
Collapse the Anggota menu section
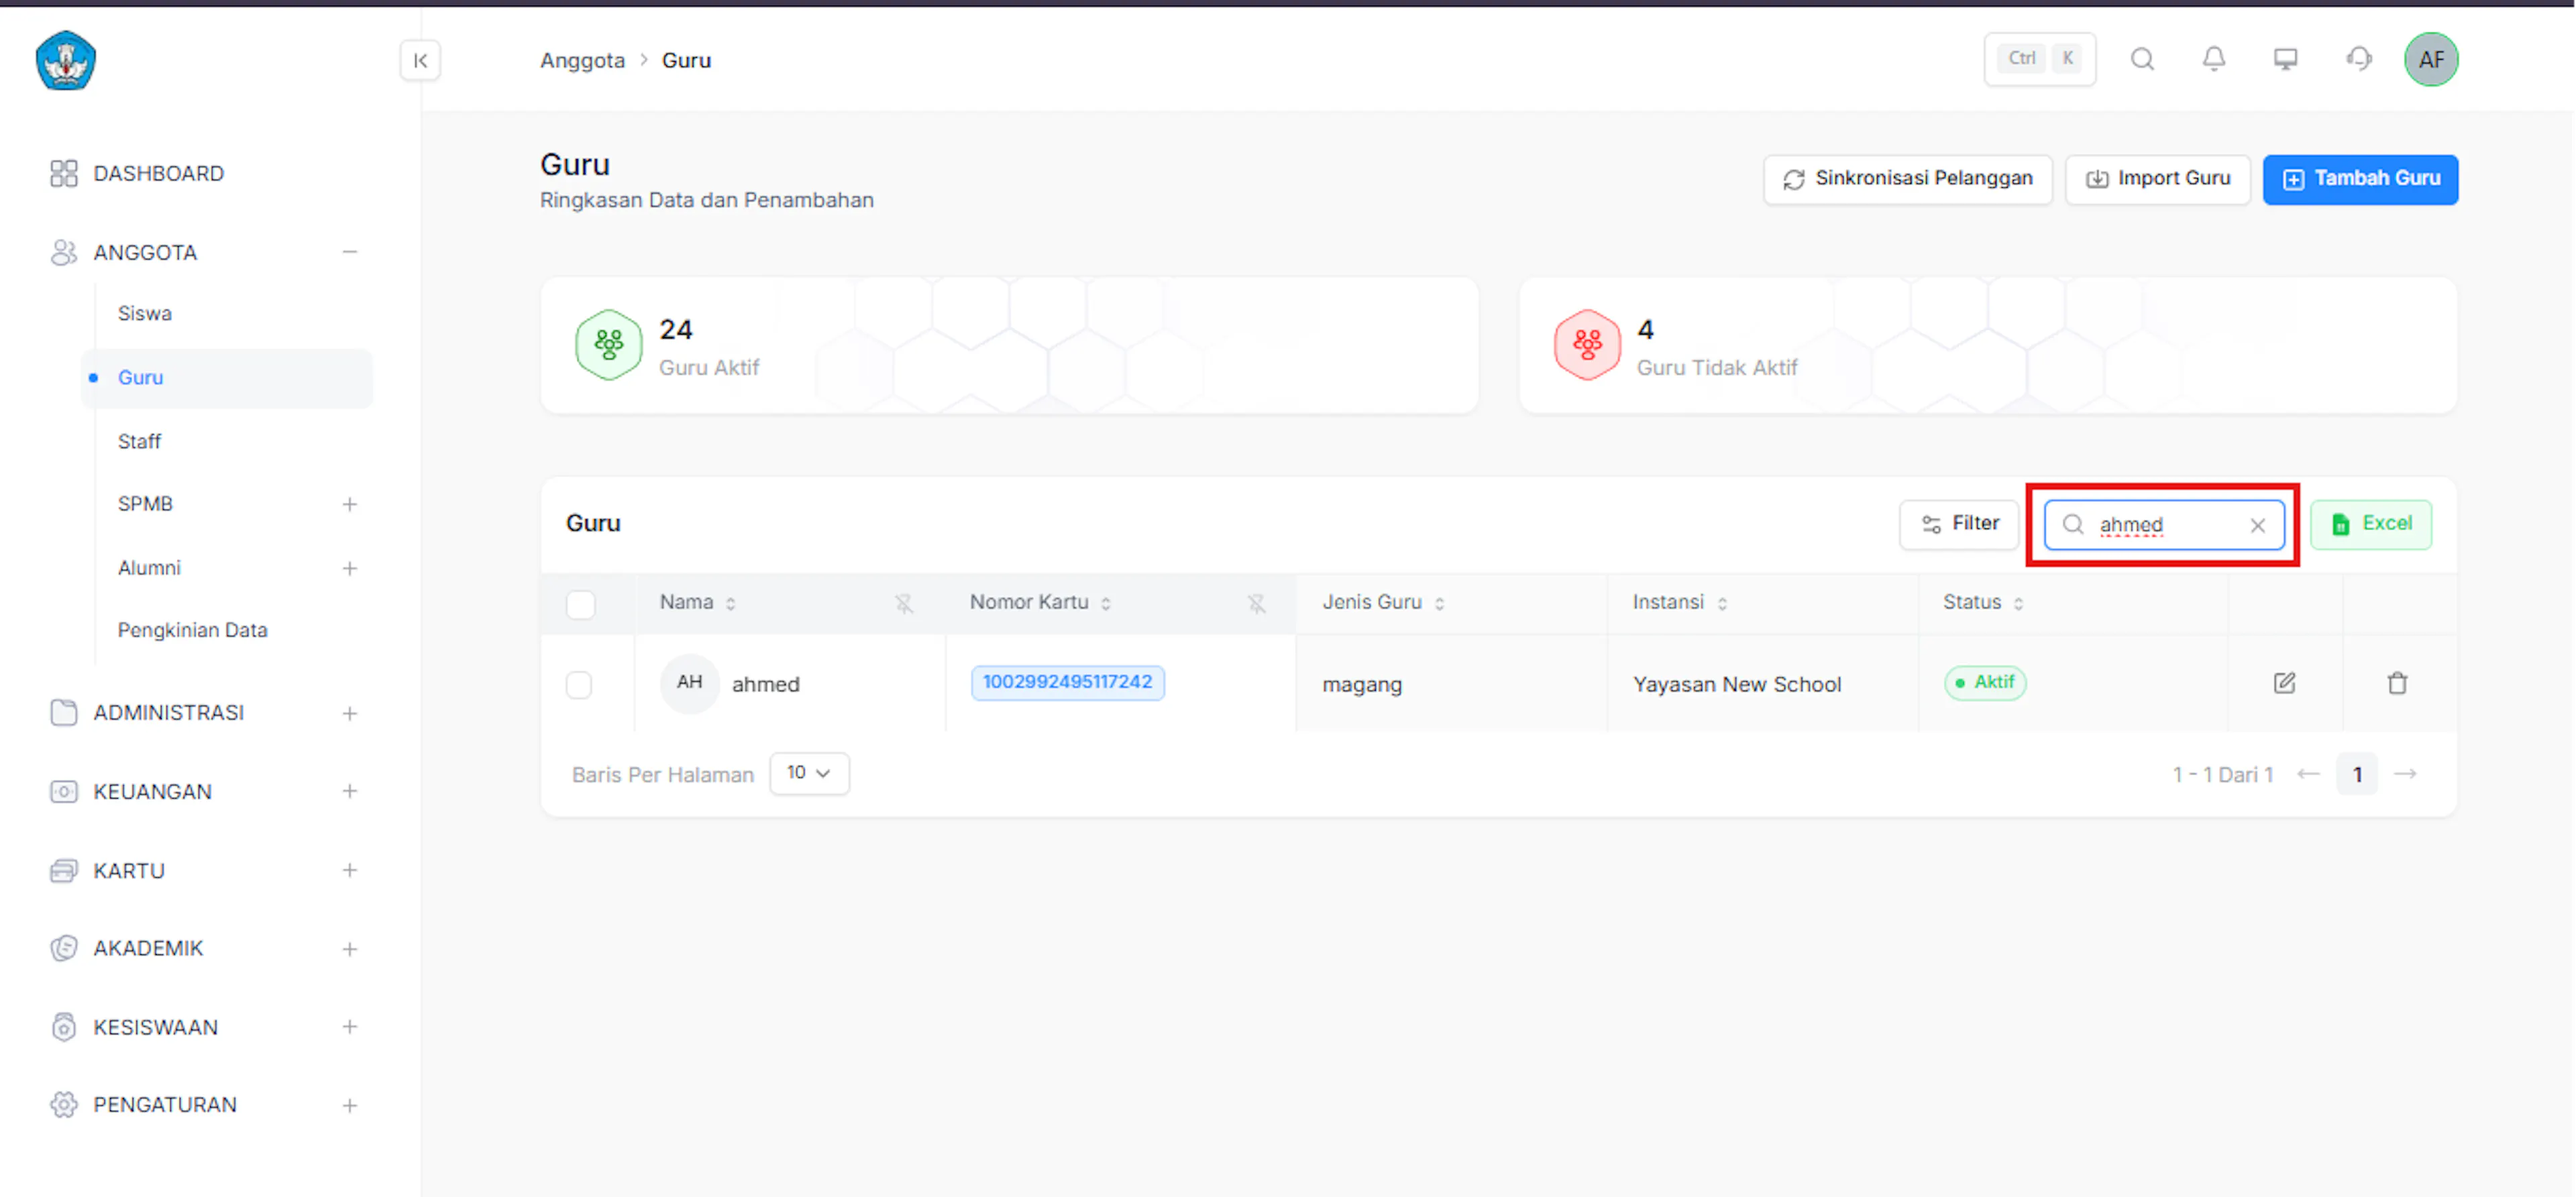(349, 252)
